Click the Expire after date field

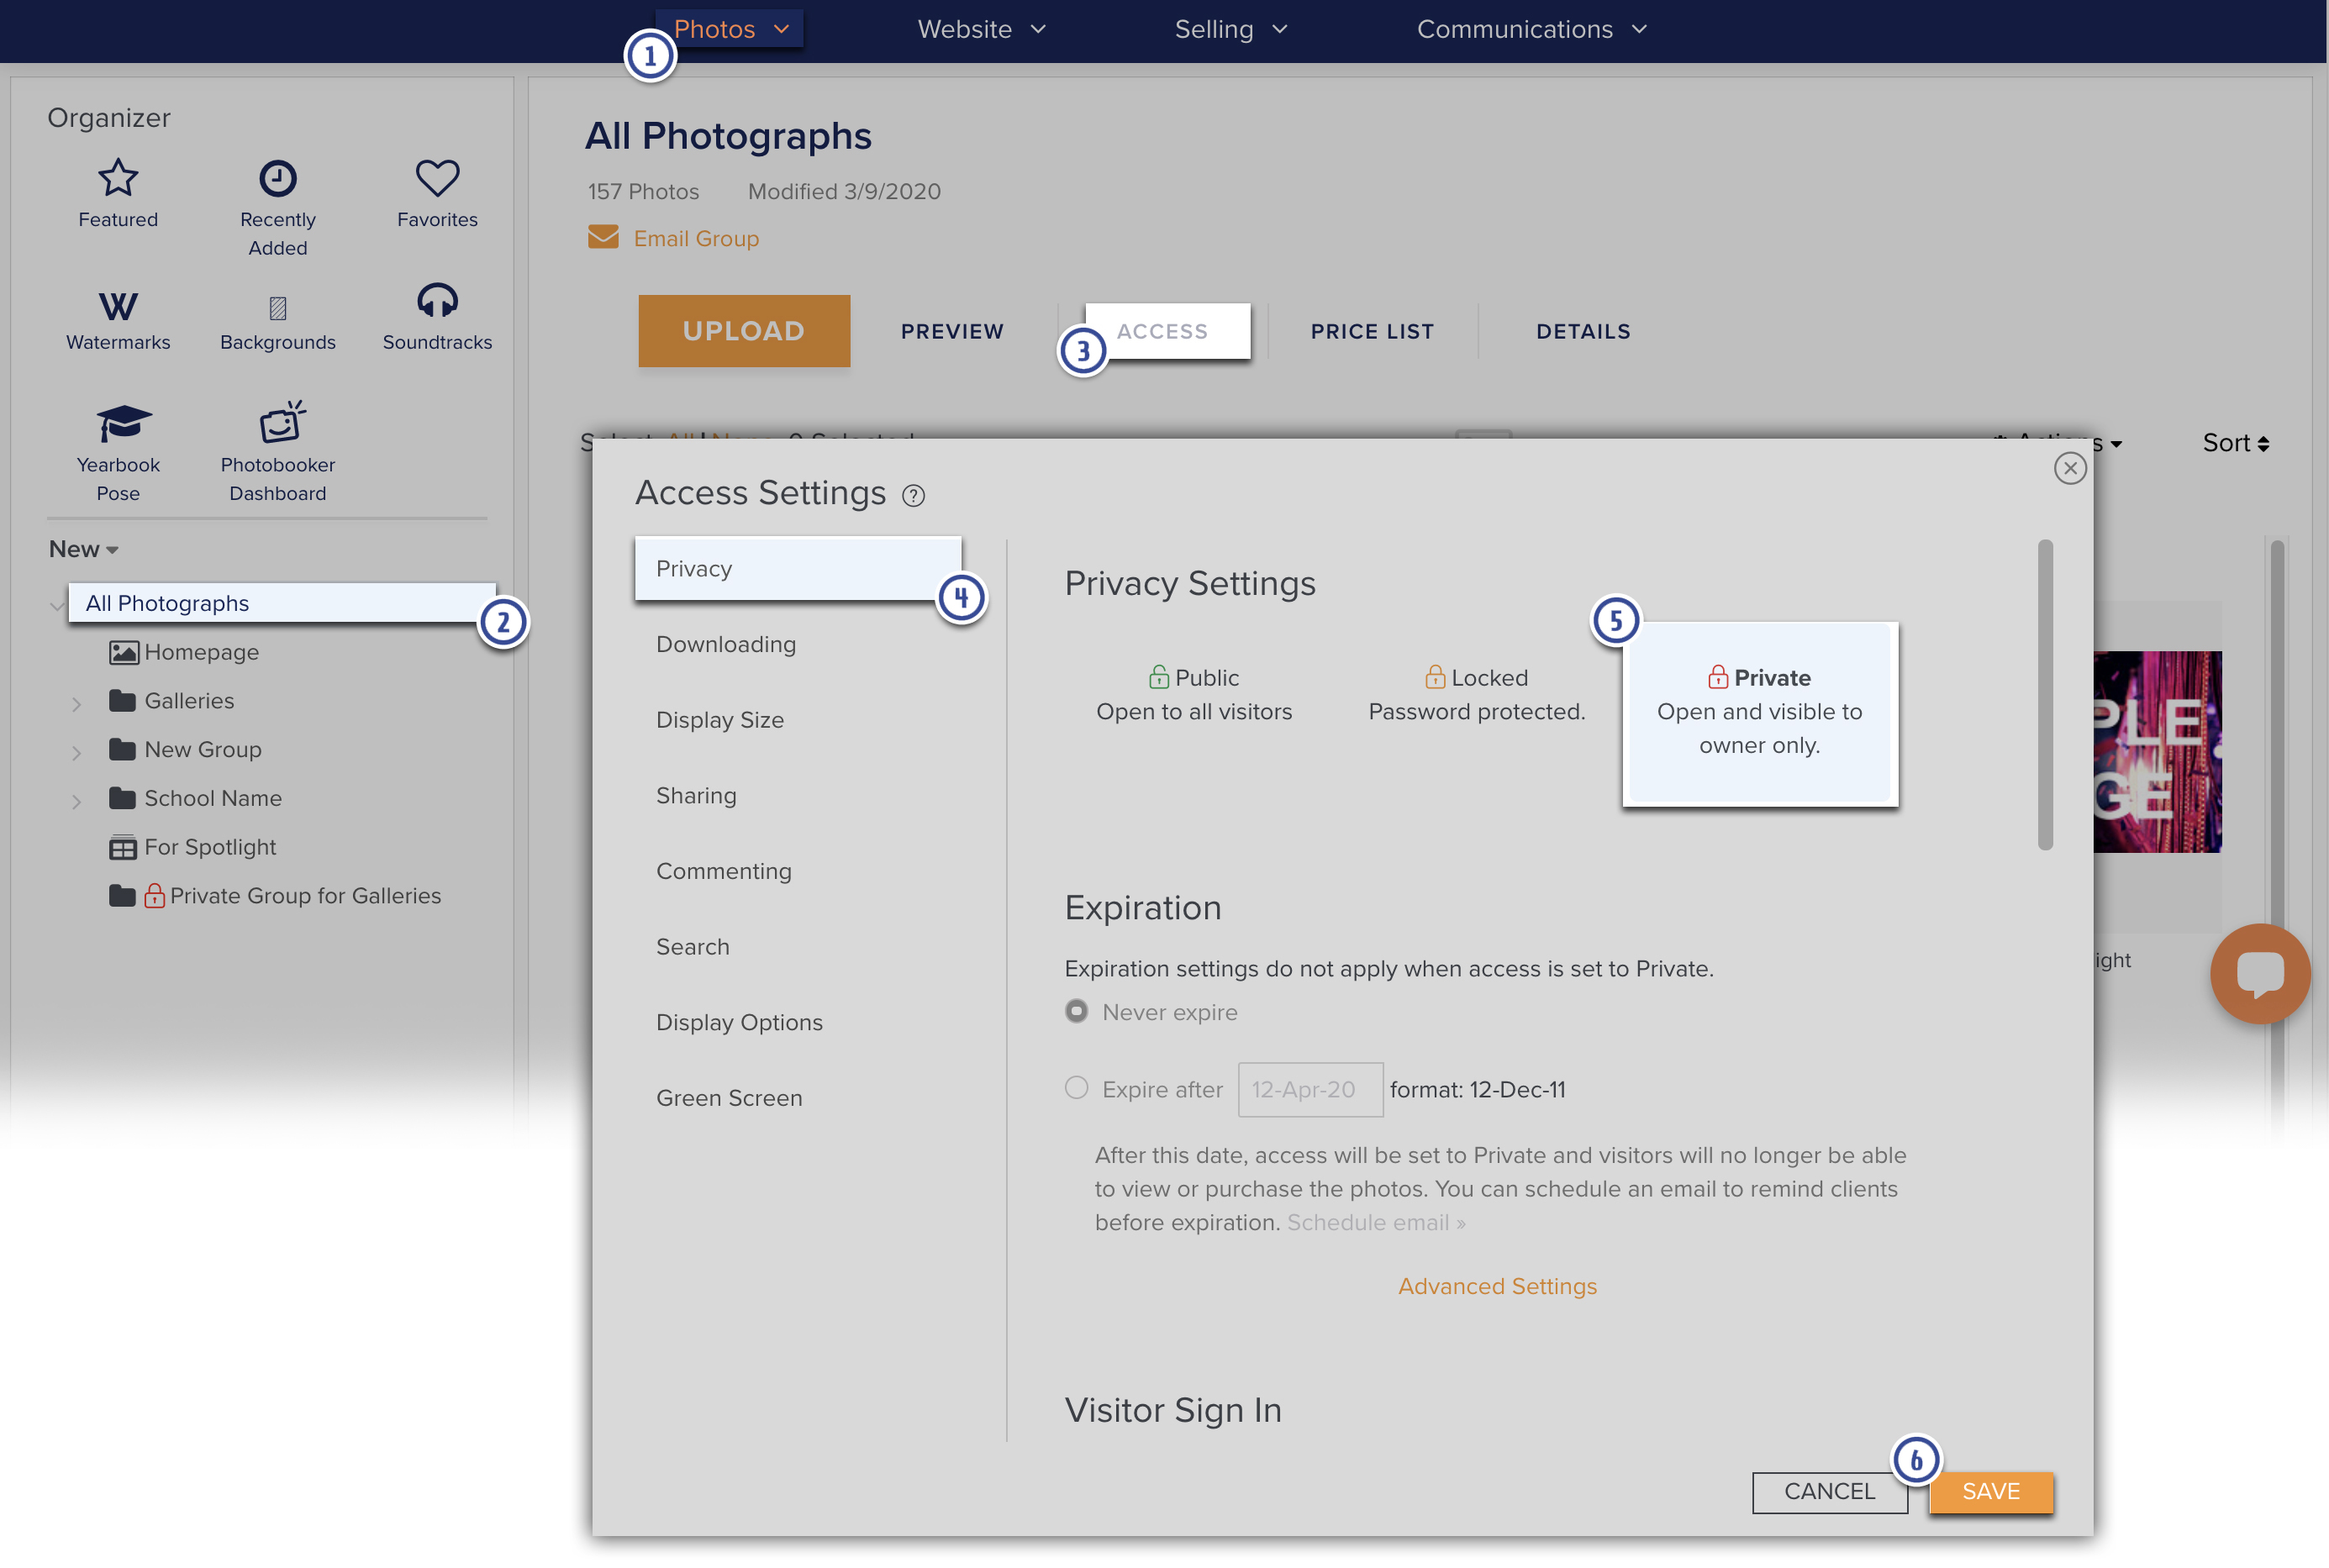click(1310, 1089)
